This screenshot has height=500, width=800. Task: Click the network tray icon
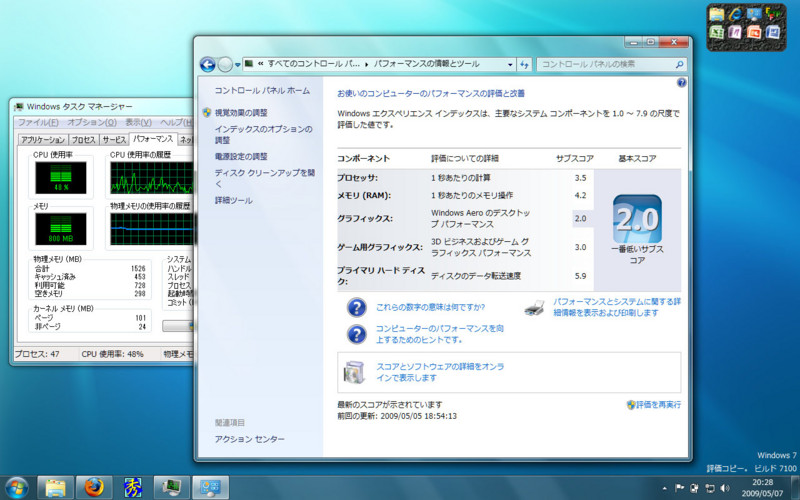click(710, 488)
